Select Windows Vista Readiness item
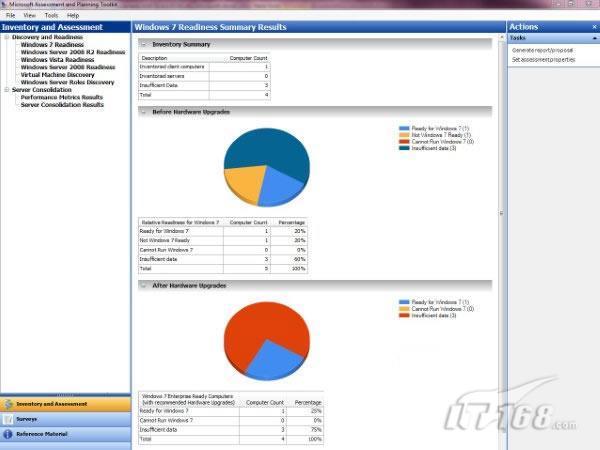 click(57, 60)
